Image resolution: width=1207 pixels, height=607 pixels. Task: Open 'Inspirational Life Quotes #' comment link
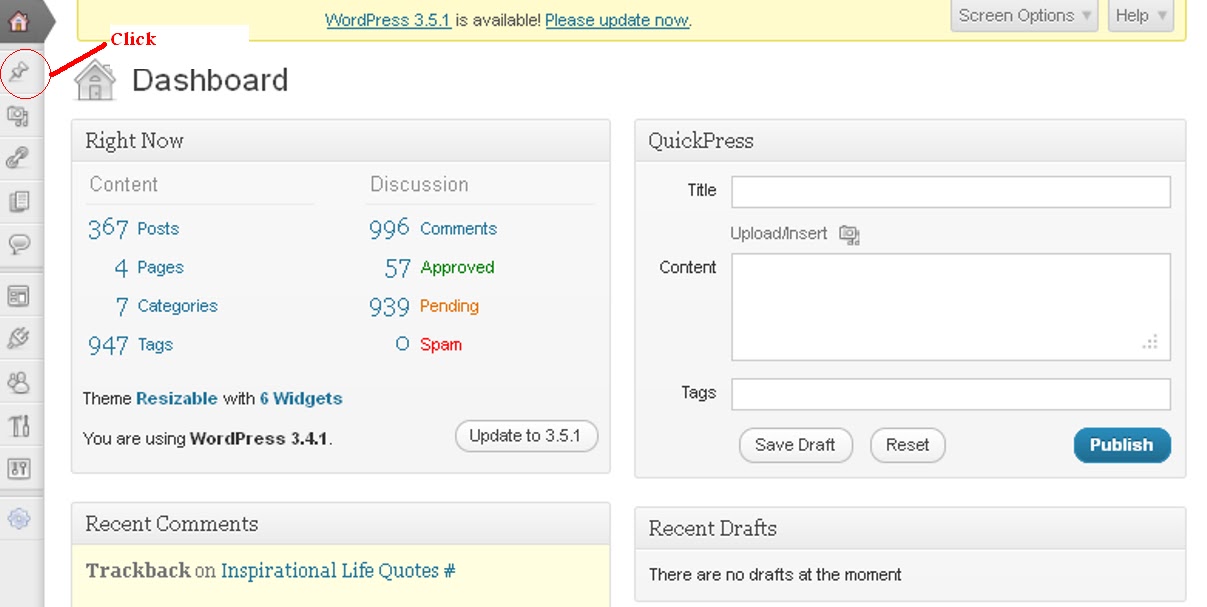click(x=338, y=571)
